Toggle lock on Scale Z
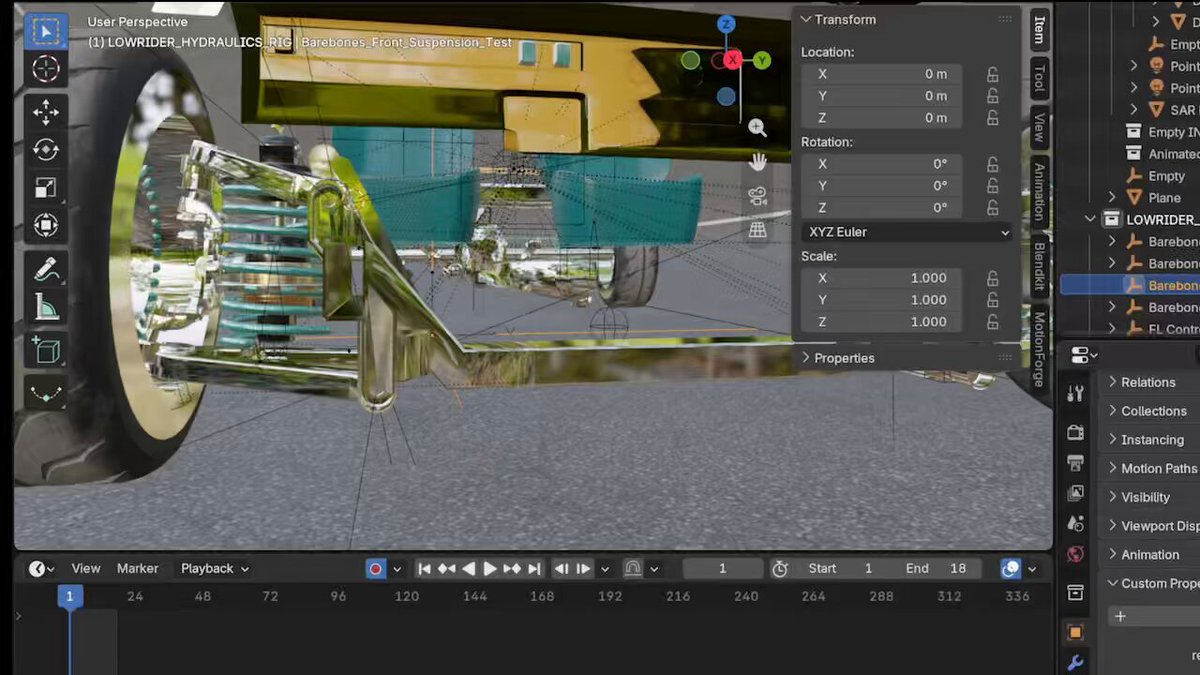This screenshot has width=1200, height=675. coord(993,322)
